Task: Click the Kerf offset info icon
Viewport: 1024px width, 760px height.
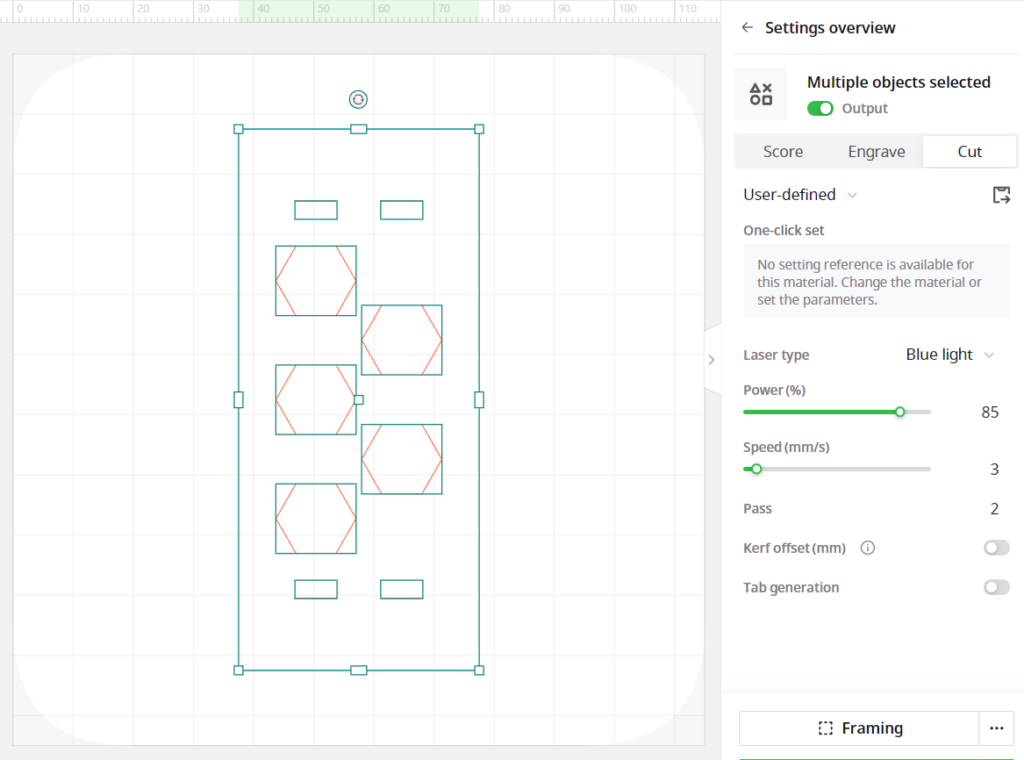Action: 867,548
